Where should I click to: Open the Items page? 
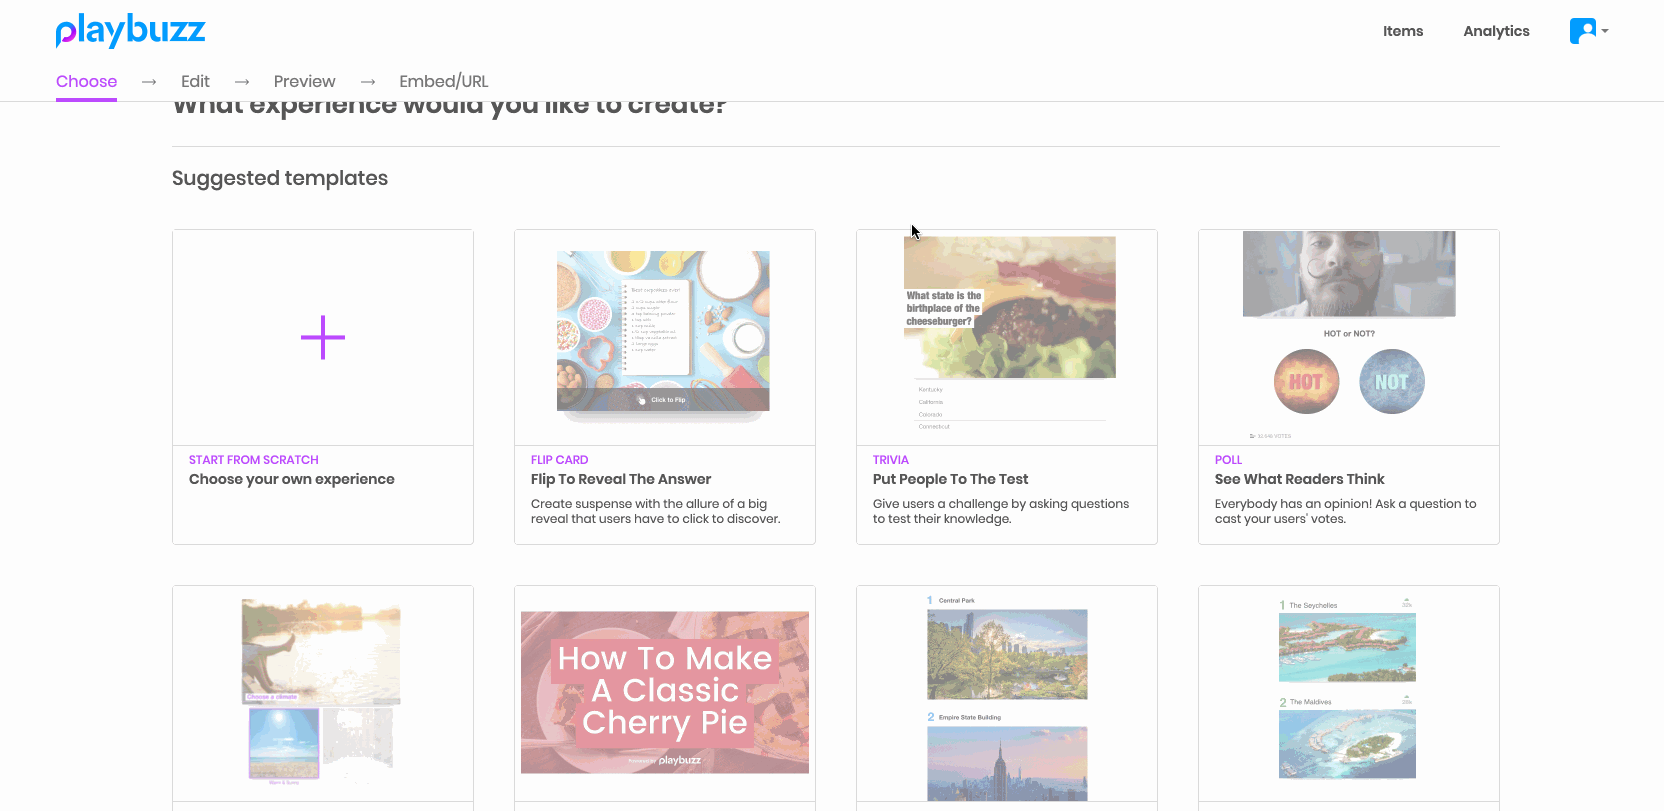click(1403, 31)
